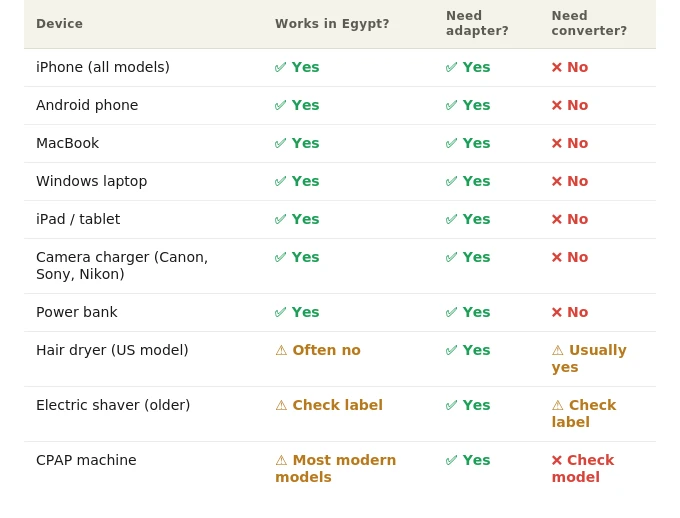680x518 pixels.
Task: Click 'Hair dryer (US model)' device name
Action: (112, 350)
